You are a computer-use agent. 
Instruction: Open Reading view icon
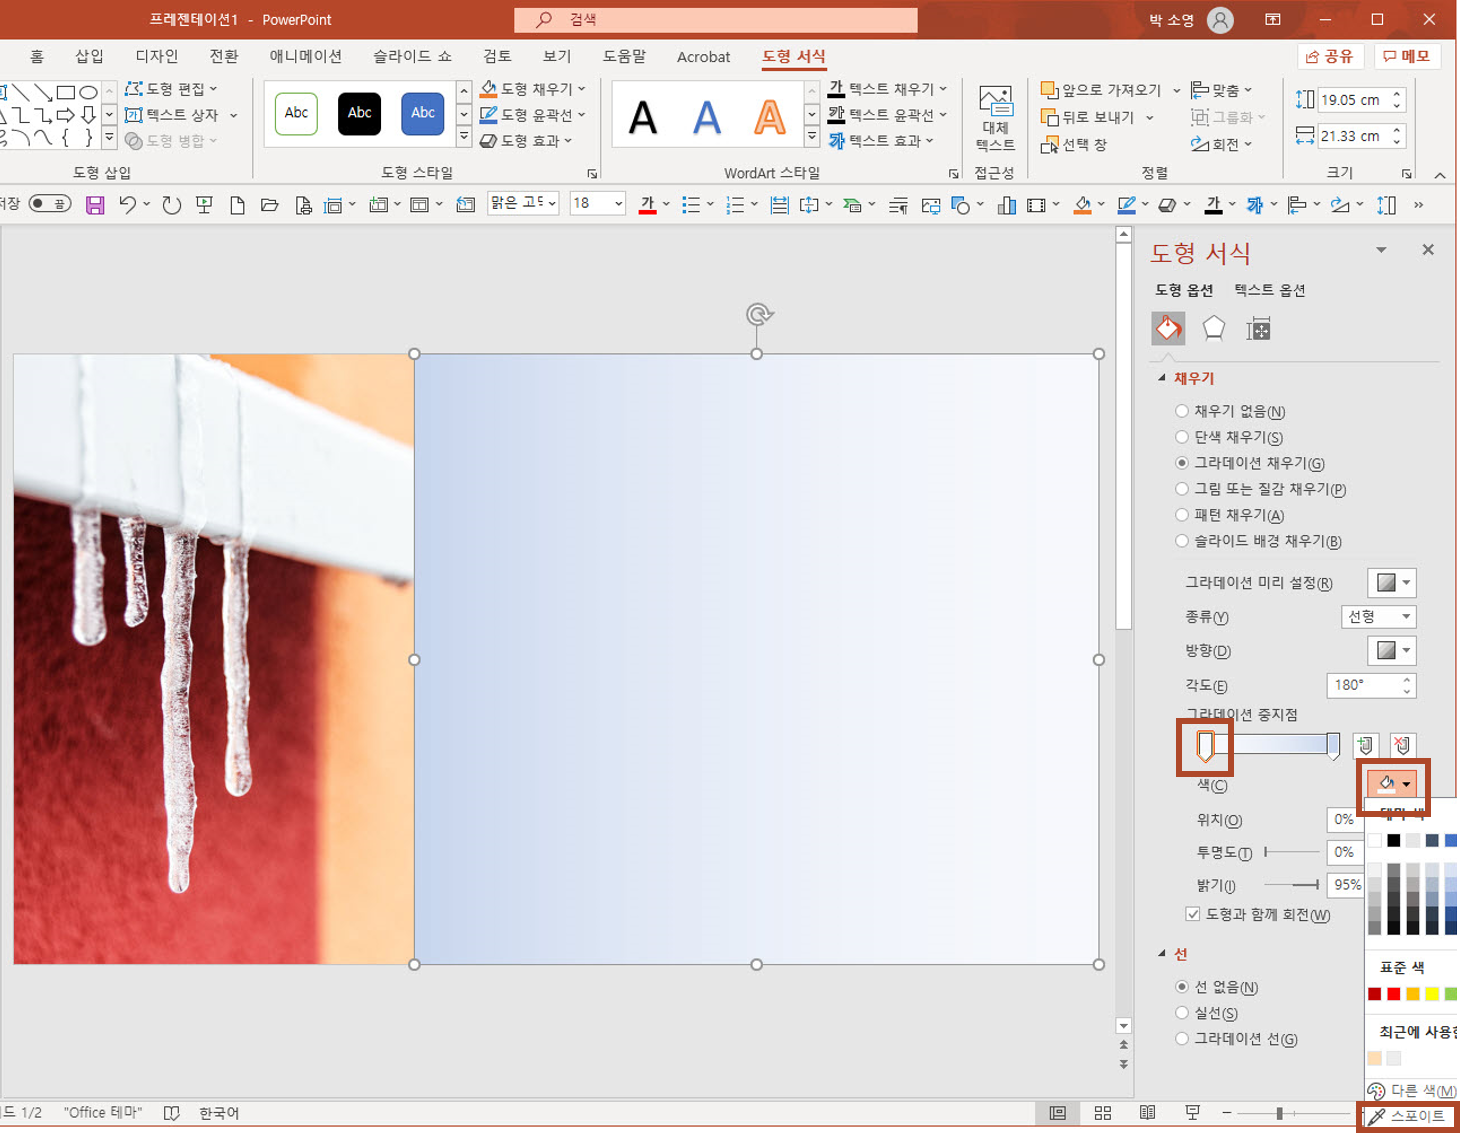[x=1148, y=1113]
